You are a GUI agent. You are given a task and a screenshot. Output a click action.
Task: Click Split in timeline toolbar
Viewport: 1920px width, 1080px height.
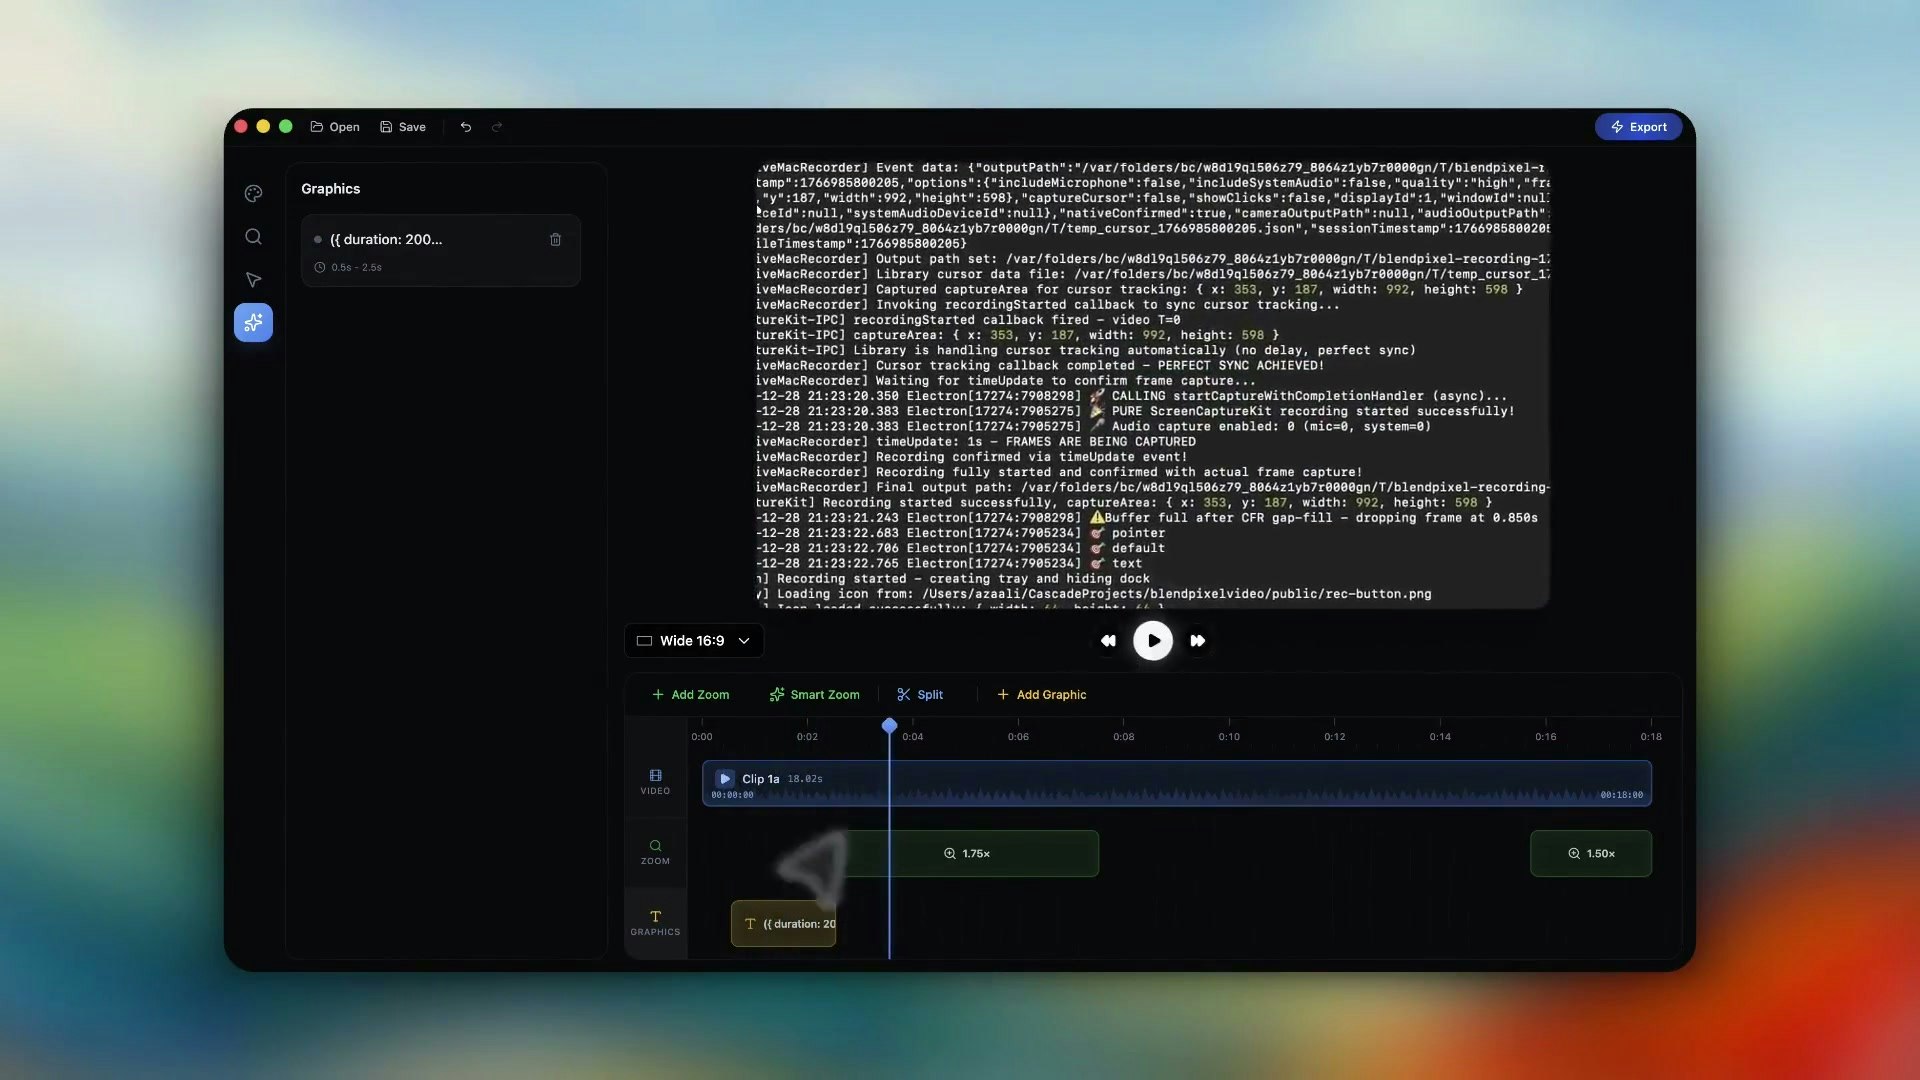(920, 695)
